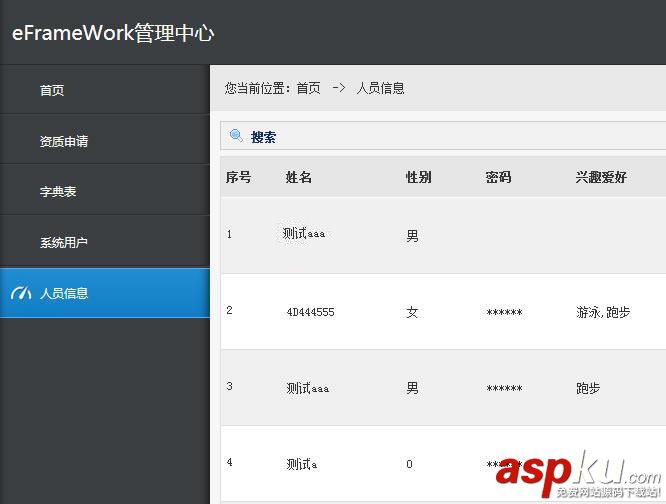Image resolution: width=666 pixels, height=504 pixels.
Task: Click hobby 跑步 in row 3
Action: tap(588, 388)
